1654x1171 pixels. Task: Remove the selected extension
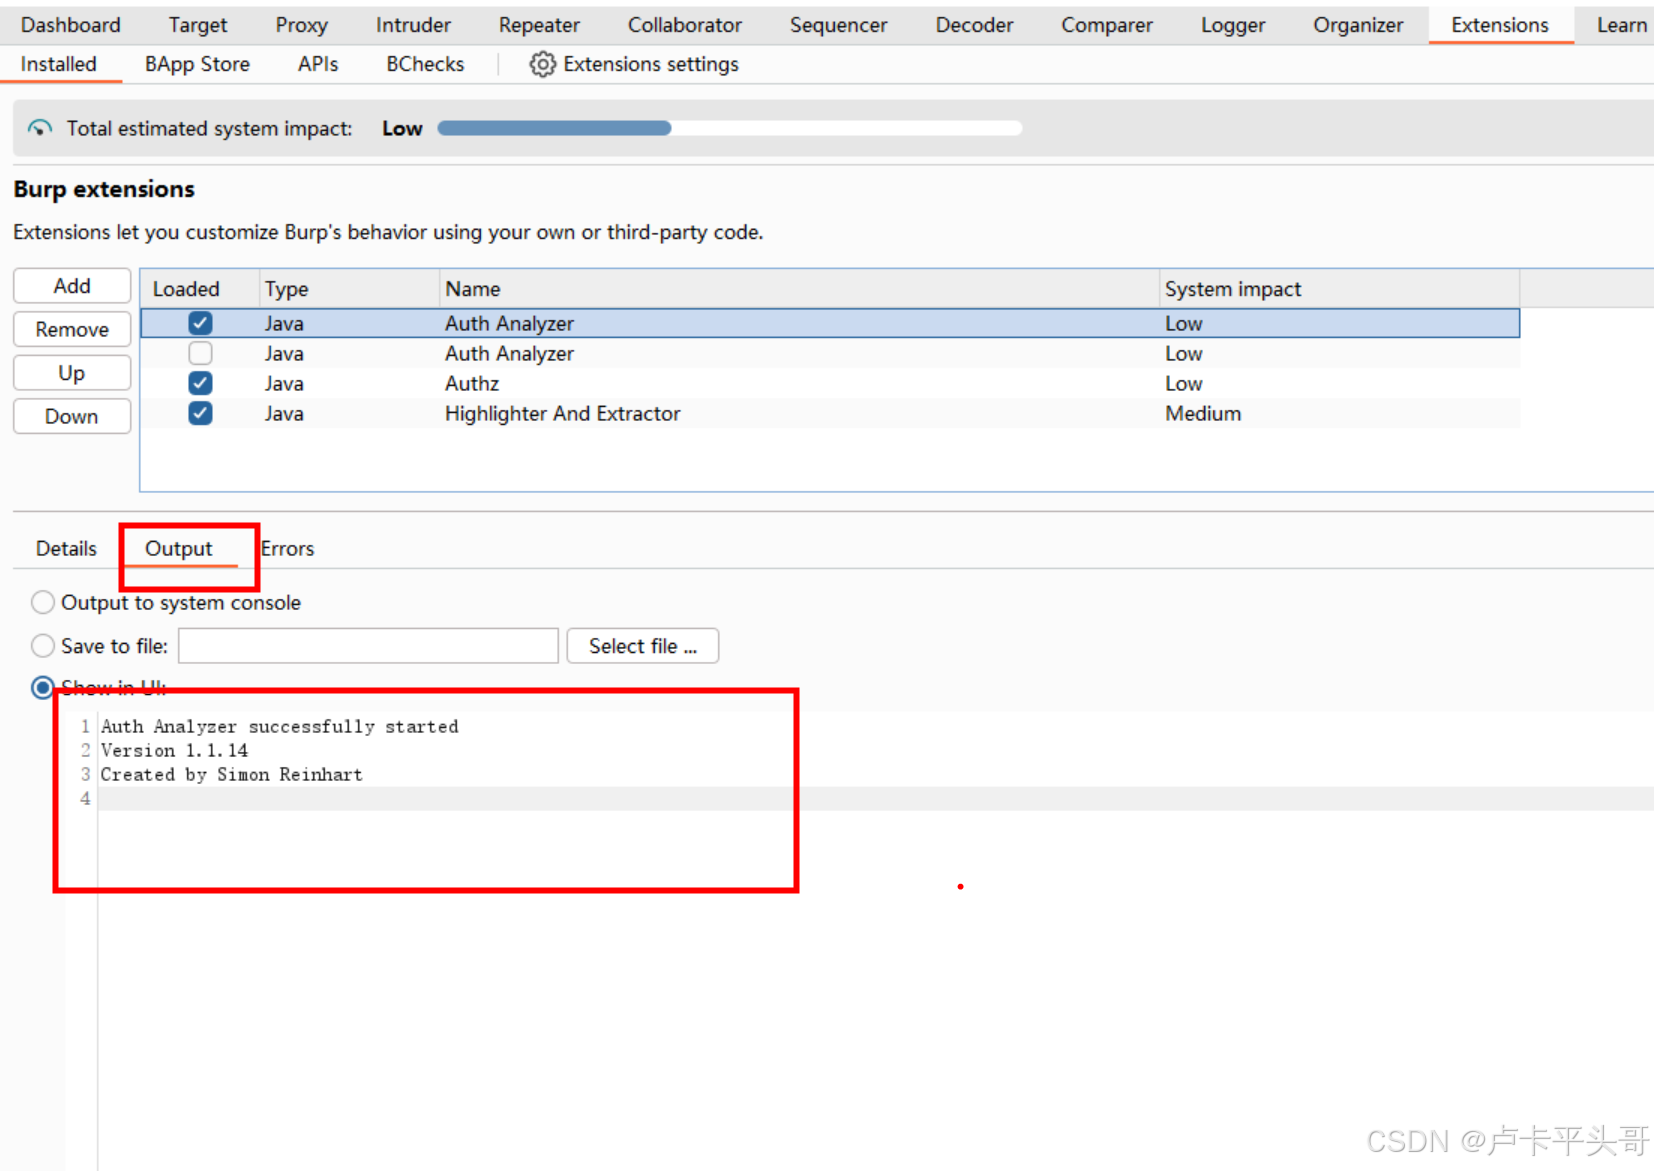click(71, 329)
